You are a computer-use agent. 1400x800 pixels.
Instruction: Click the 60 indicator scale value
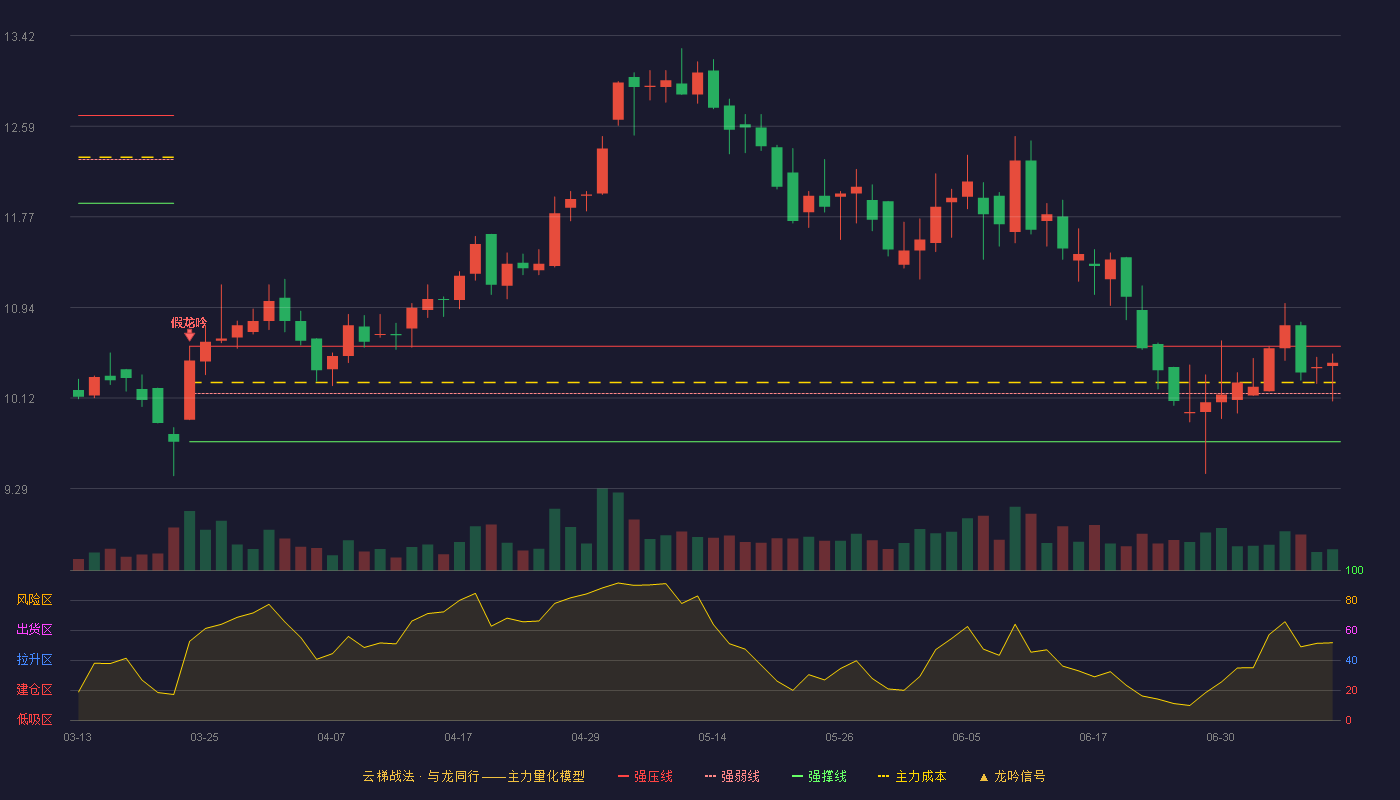[x=1351, y=630]
